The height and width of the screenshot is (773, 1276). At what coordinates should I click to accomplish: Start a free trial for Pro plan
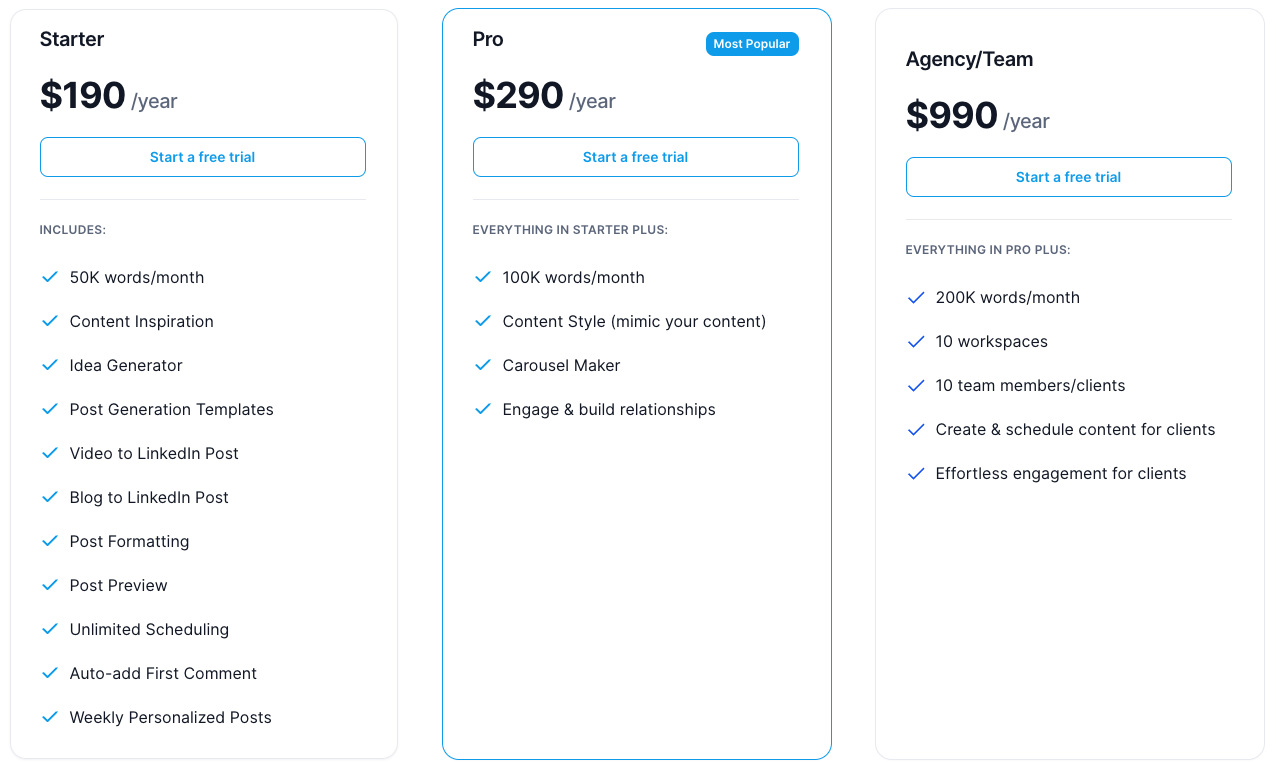click(x=635, y=157)
